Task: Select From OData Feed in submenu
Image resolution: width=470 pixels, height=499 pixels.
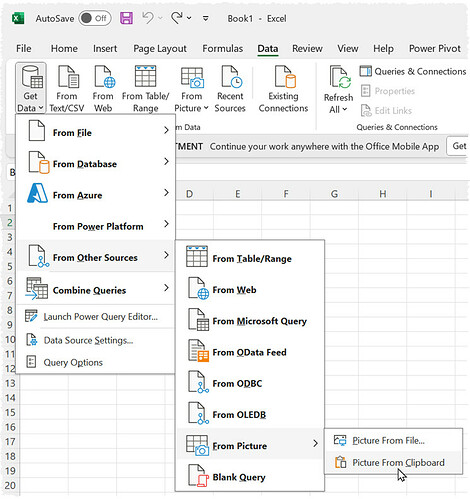Action: [x=250, y=352]
